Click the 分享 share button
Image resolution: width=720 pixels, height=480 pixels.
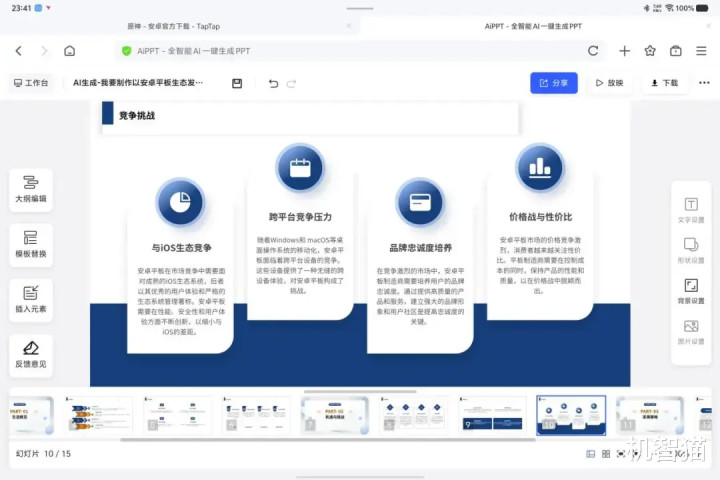[x=554, y=83]
